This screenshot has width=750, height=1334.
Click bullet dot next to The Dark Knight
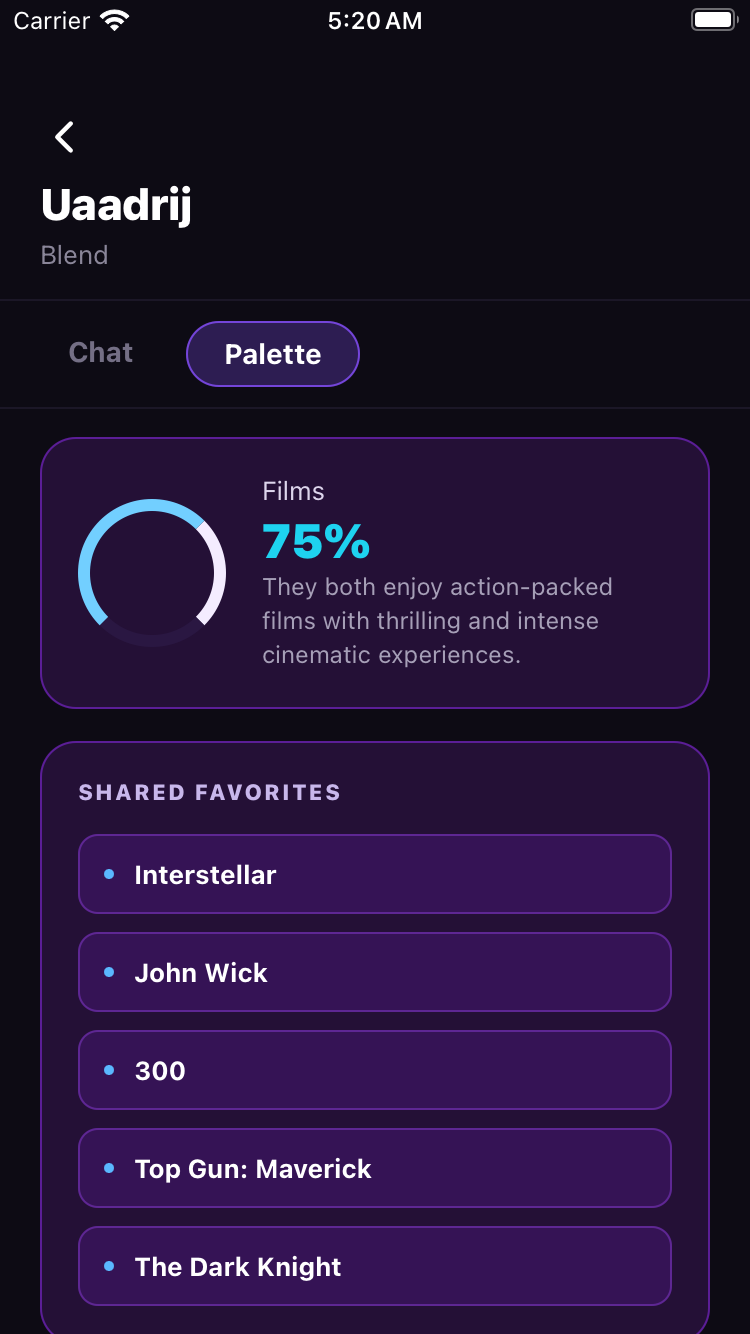pos(109,1266)
